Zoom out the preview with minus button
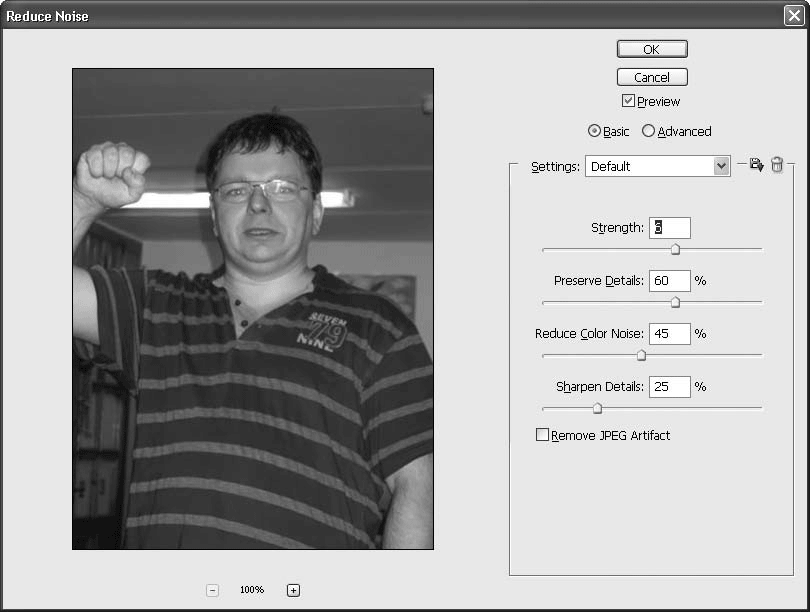The height and width of the screenshot is (612, 810). (x=213, y=590)
